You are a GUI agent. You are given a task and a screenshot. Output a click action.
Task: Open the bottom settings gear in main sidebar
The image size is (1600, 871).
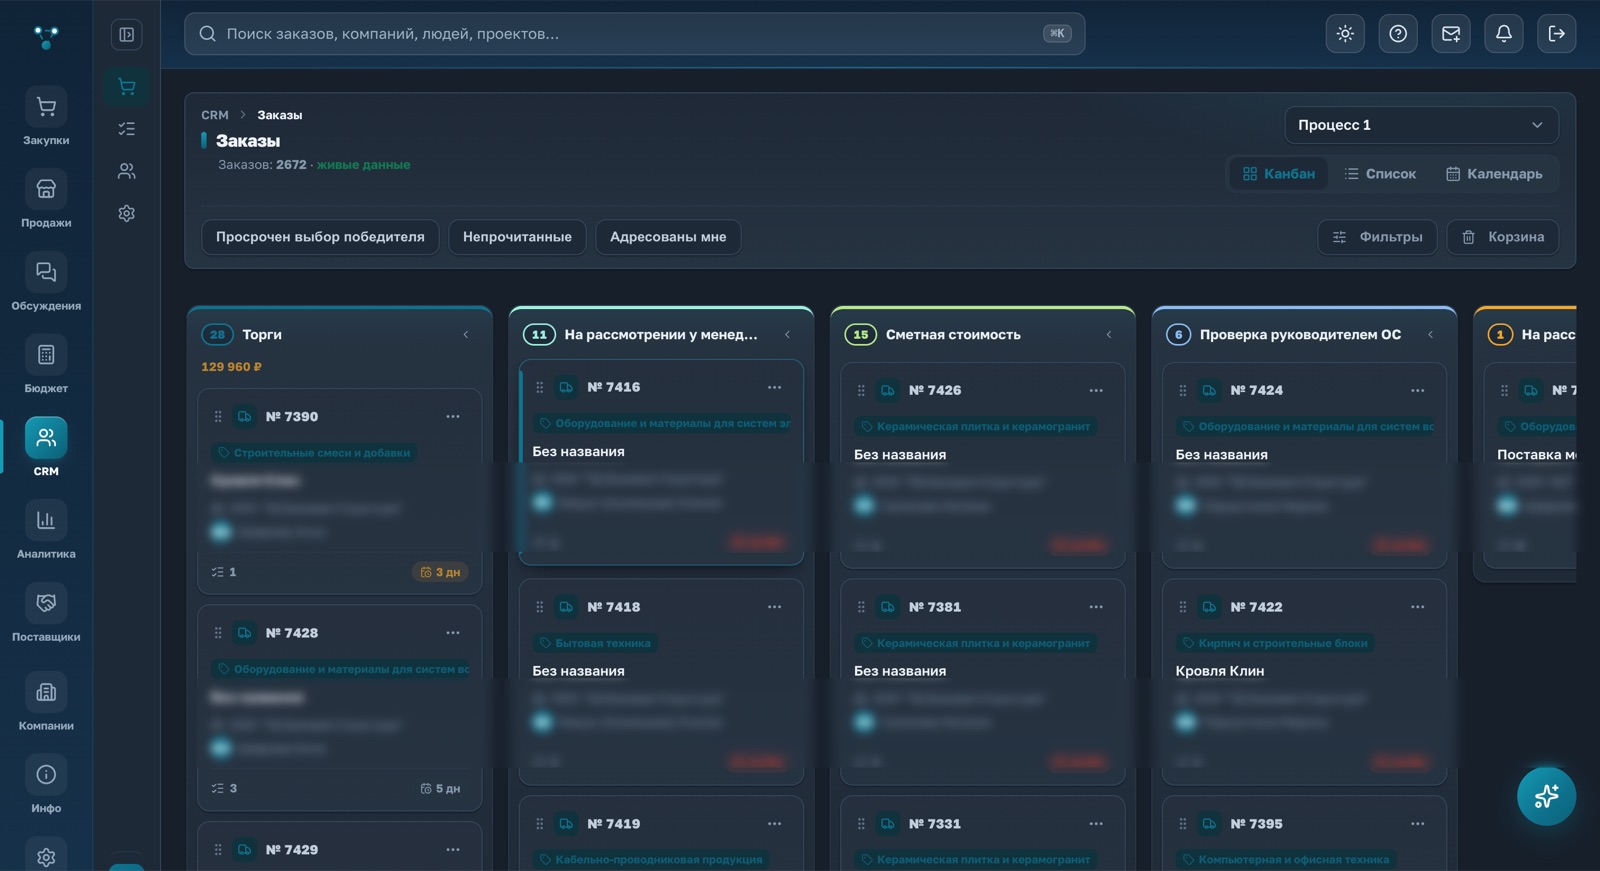pyautogui.click(x=46, y=857)
